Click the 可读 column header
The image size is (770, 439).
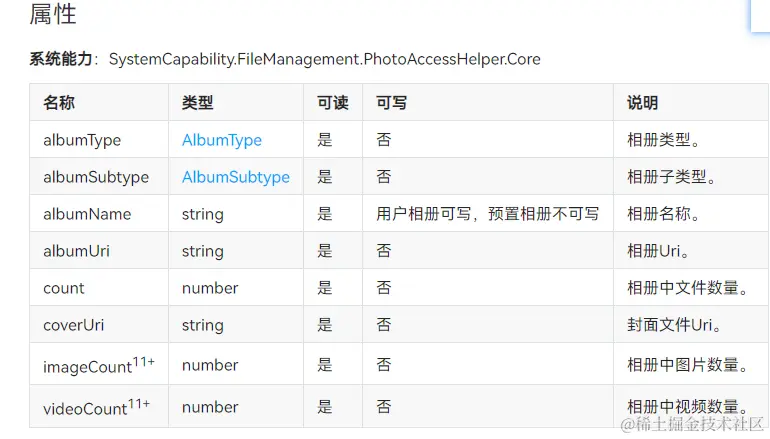point(332,103)
